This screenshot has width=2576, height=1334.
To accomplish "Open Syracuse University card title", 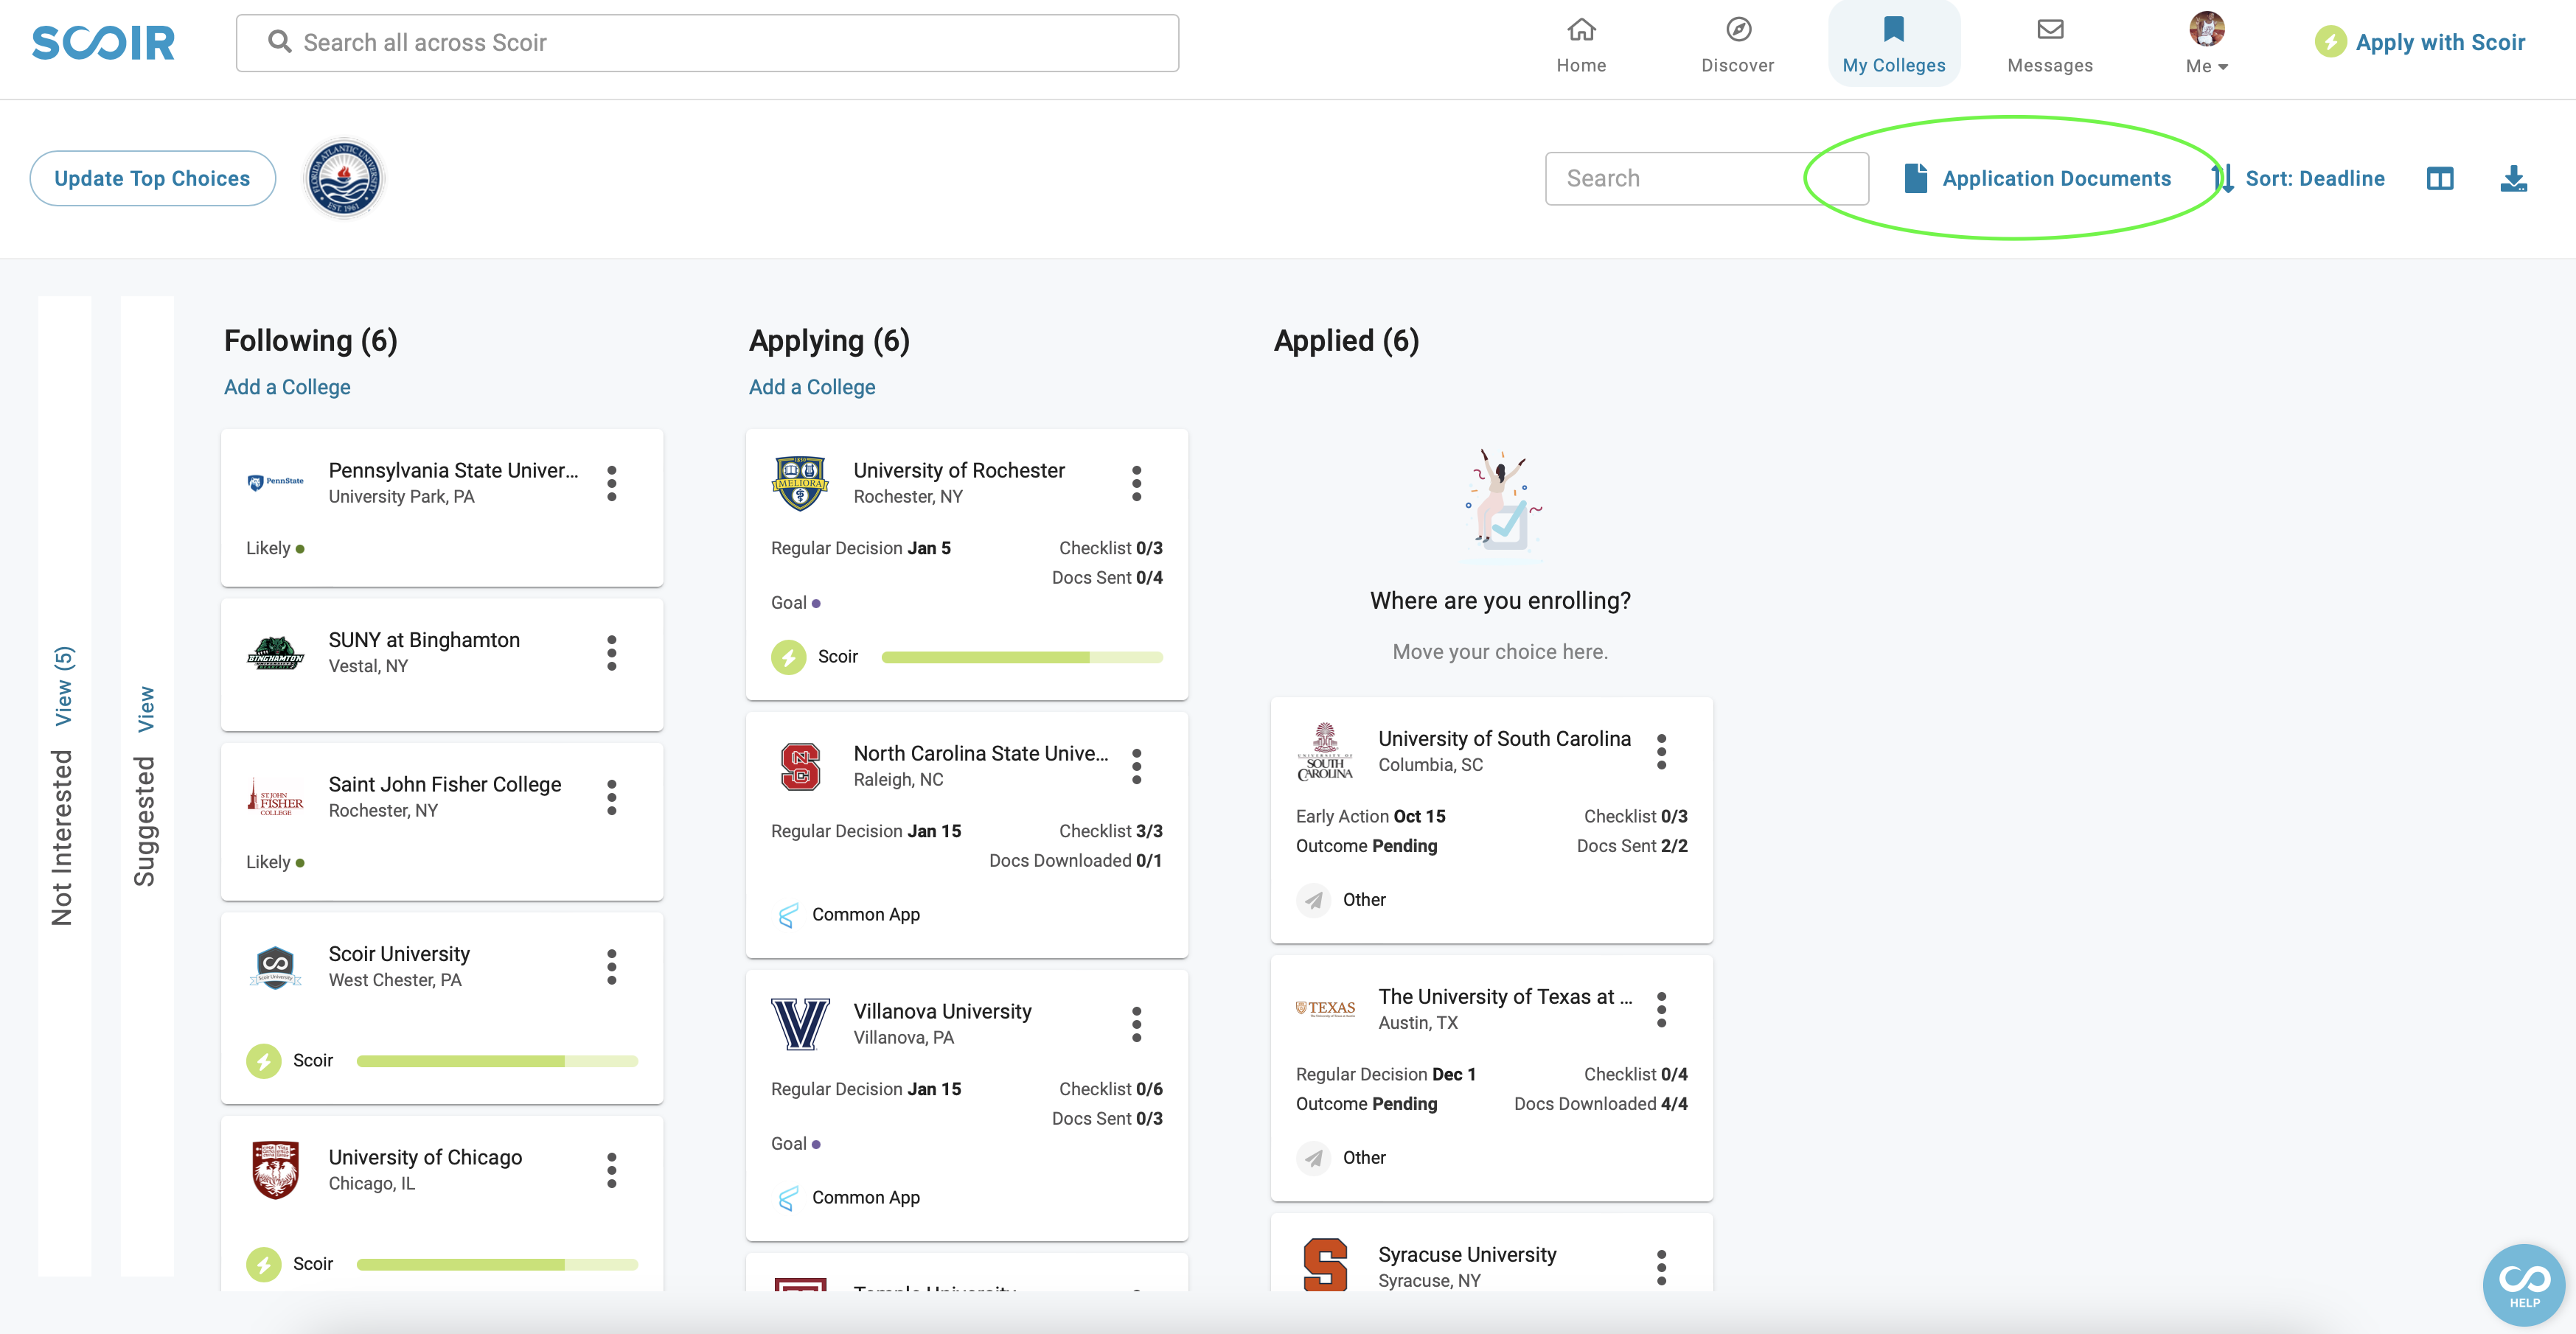I will (x=1467, y=1254).
